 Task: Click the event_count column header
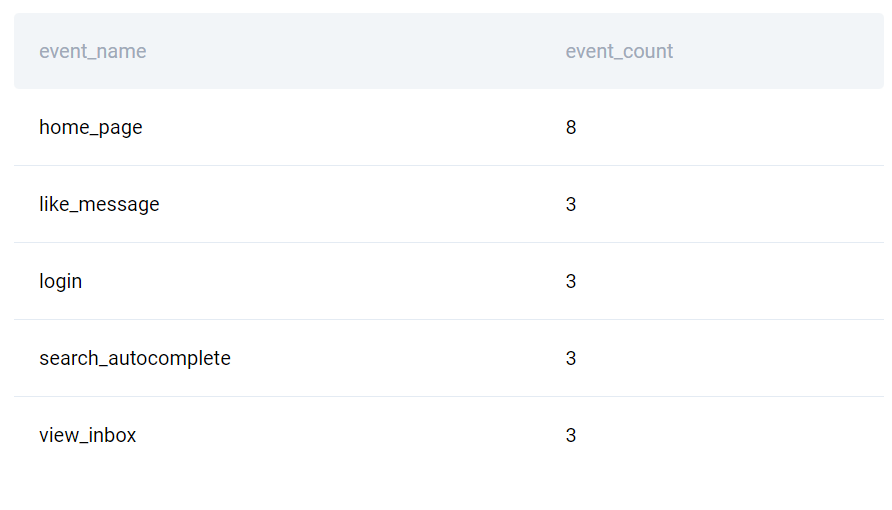click(619, 51)
